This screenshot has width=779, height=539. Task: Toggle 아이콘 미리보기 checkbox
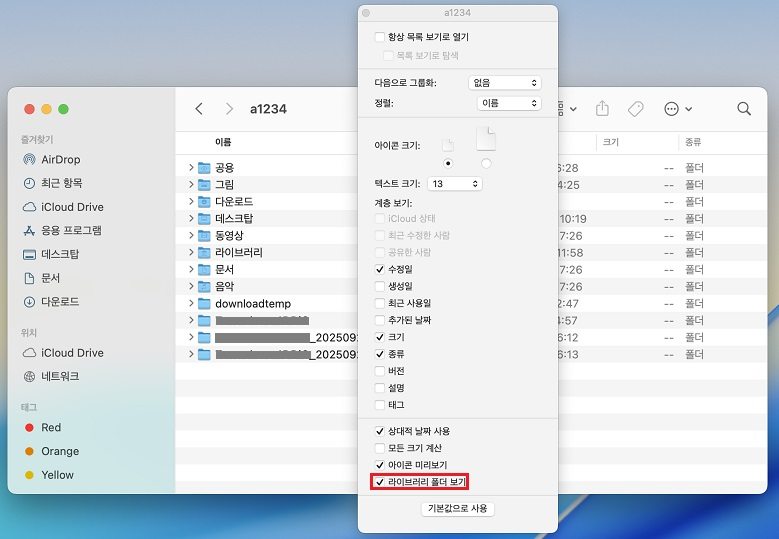point(380,465)
